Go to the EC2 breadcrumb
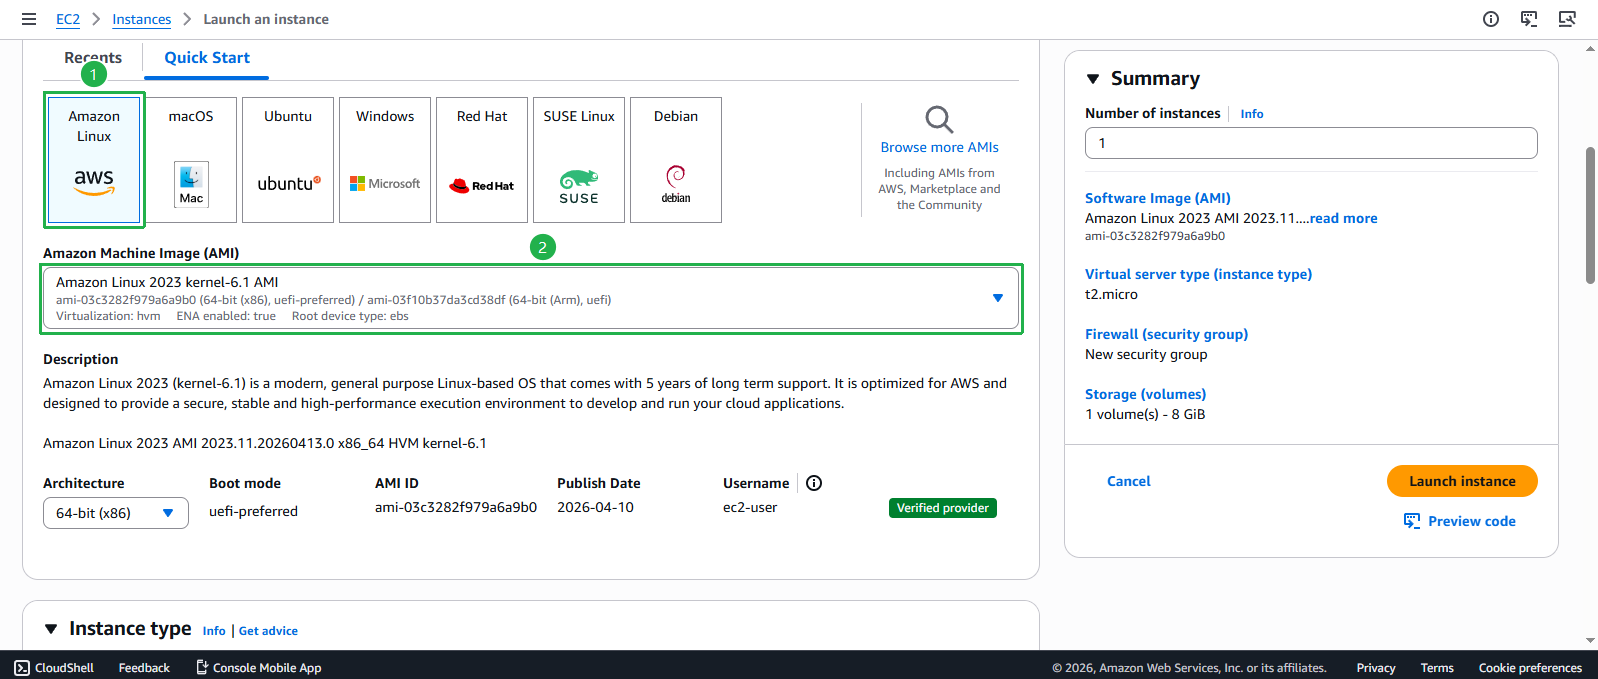 coord(68,19)
